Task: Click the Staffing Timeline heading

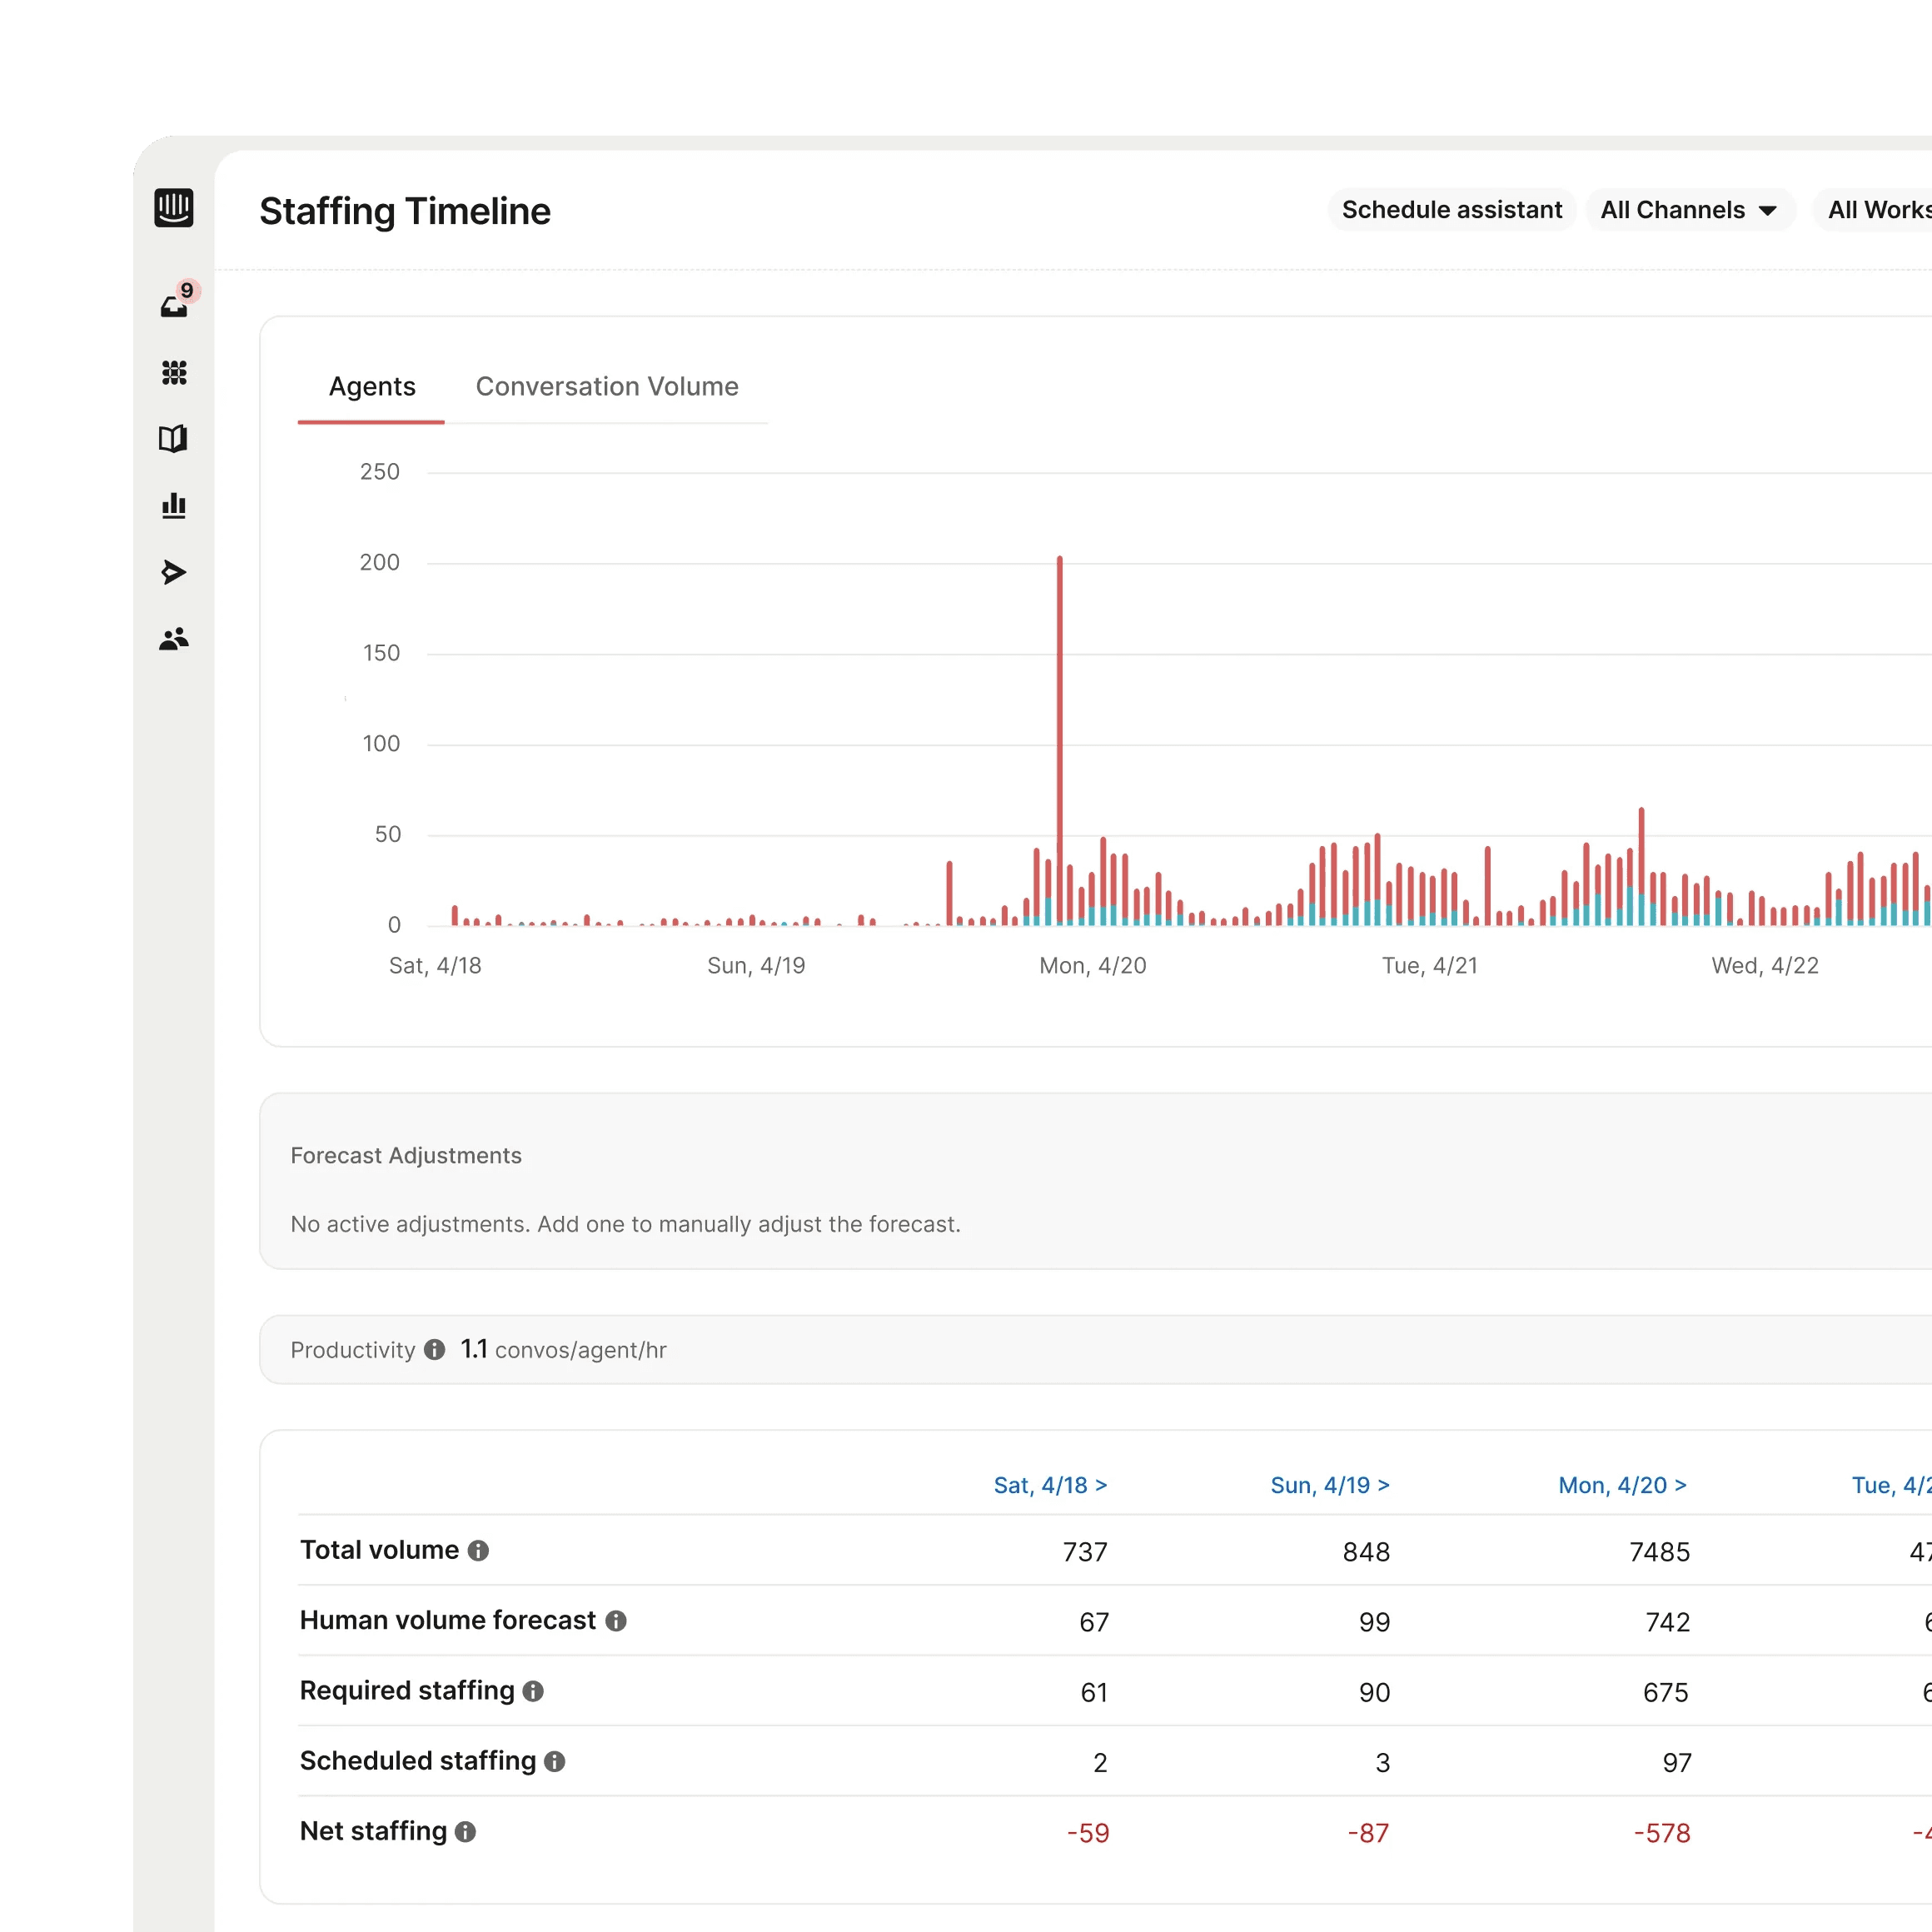Action: (405, 211)
